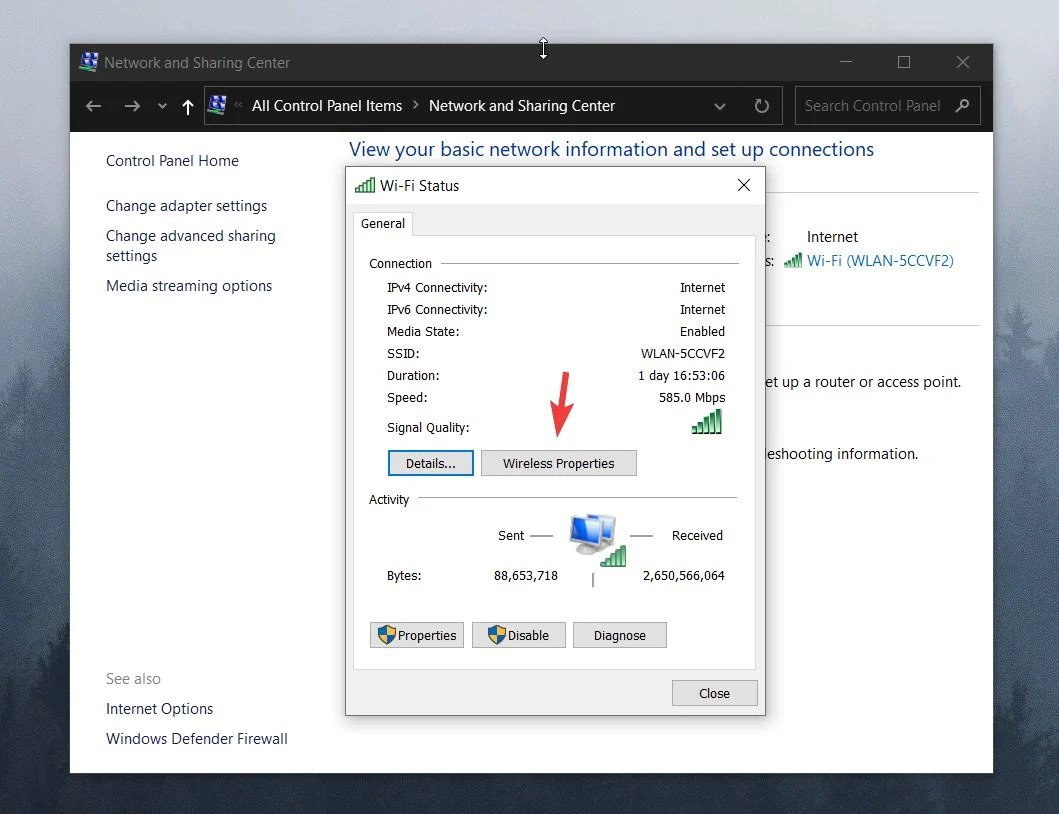The height and width of the screenshot is (814, 1059).
Task: Refresh the Control Panel address bar
Action: (762, 106)
